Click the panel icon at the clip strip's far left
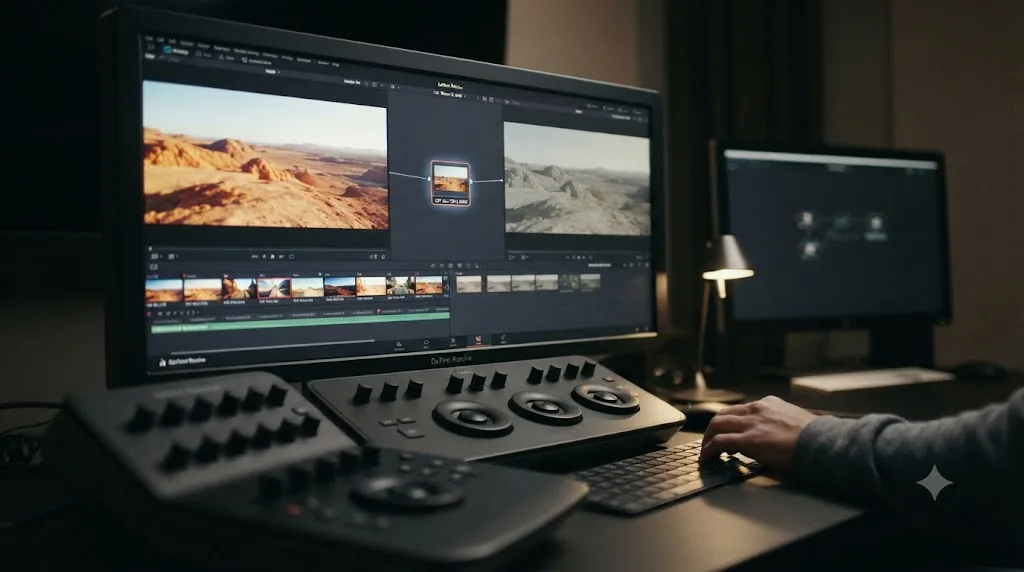Image resolution: width=1024 pixels, height=572 pixels. coord(153,266)
